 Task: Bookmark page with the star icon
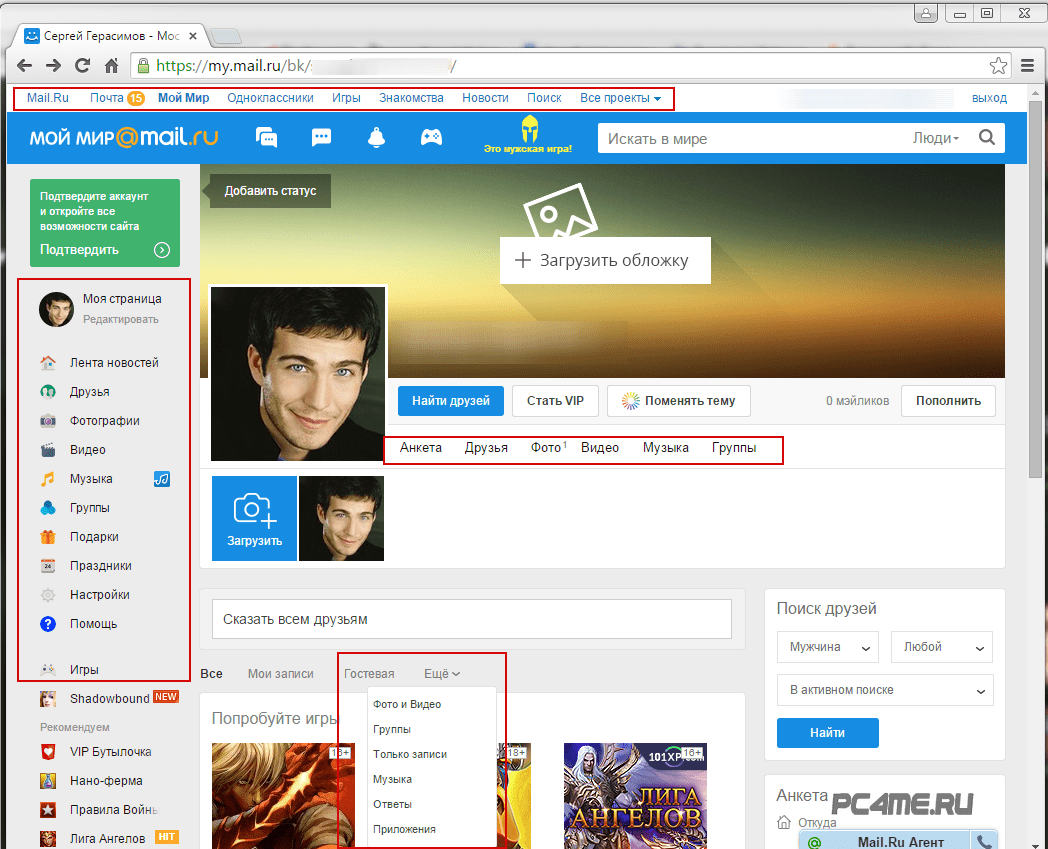998,66
